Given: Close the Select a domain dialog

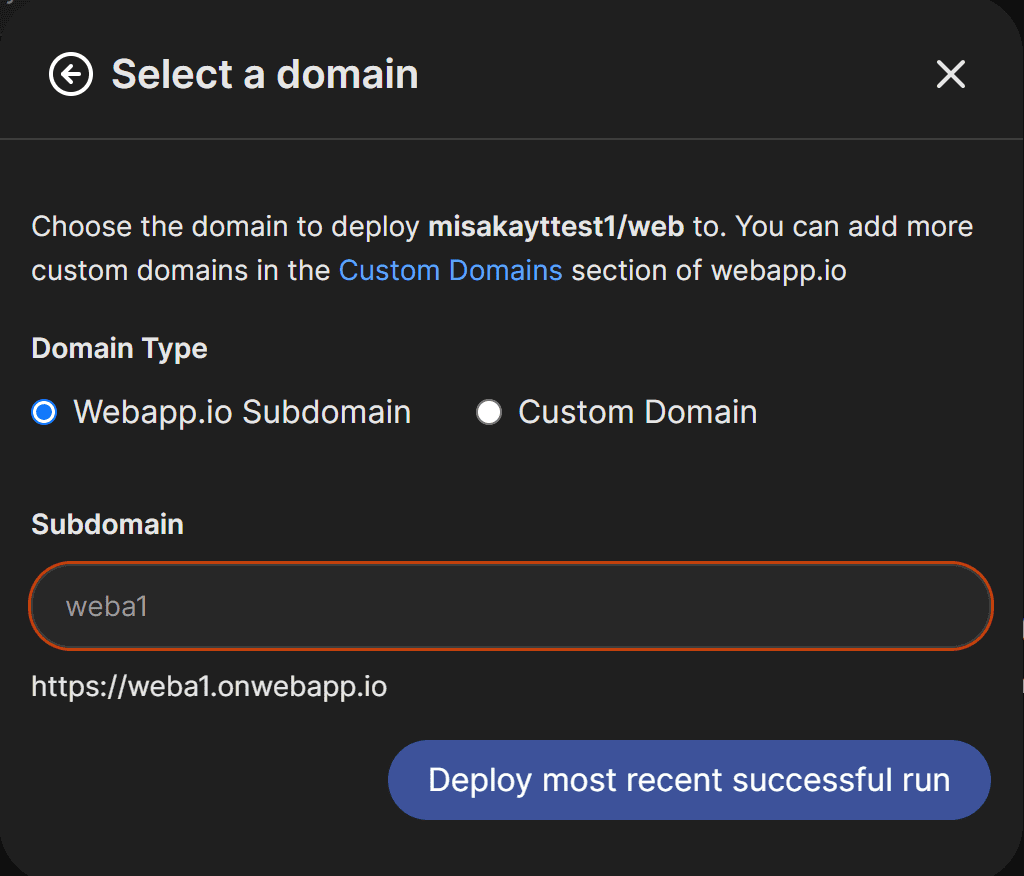Looking at the screenshot, I should point(950,74).
